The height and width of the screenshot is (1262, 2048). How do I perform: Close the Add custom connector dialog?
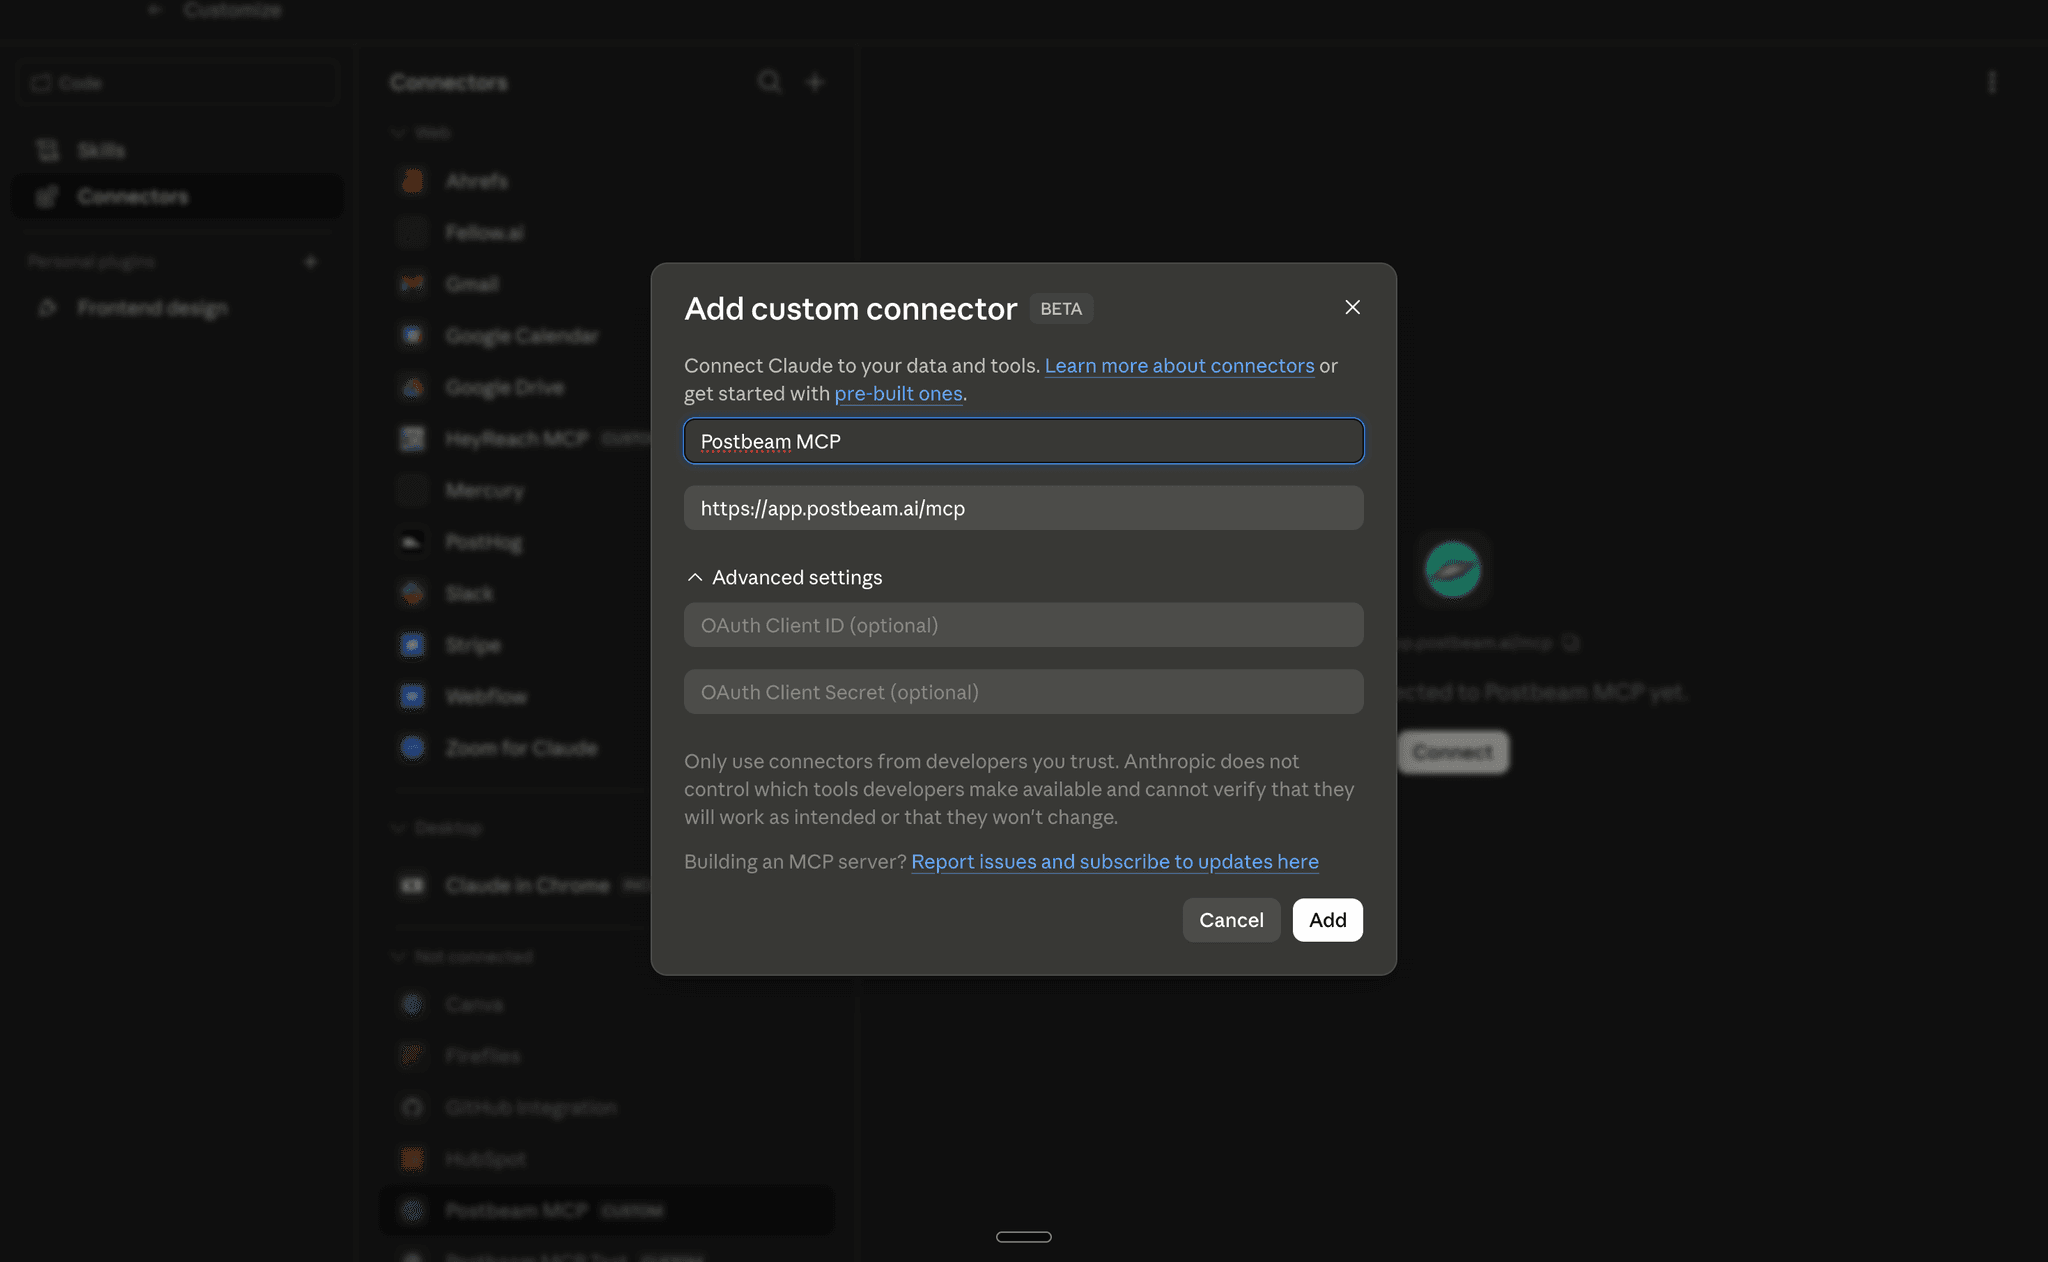click(1352, 307)
